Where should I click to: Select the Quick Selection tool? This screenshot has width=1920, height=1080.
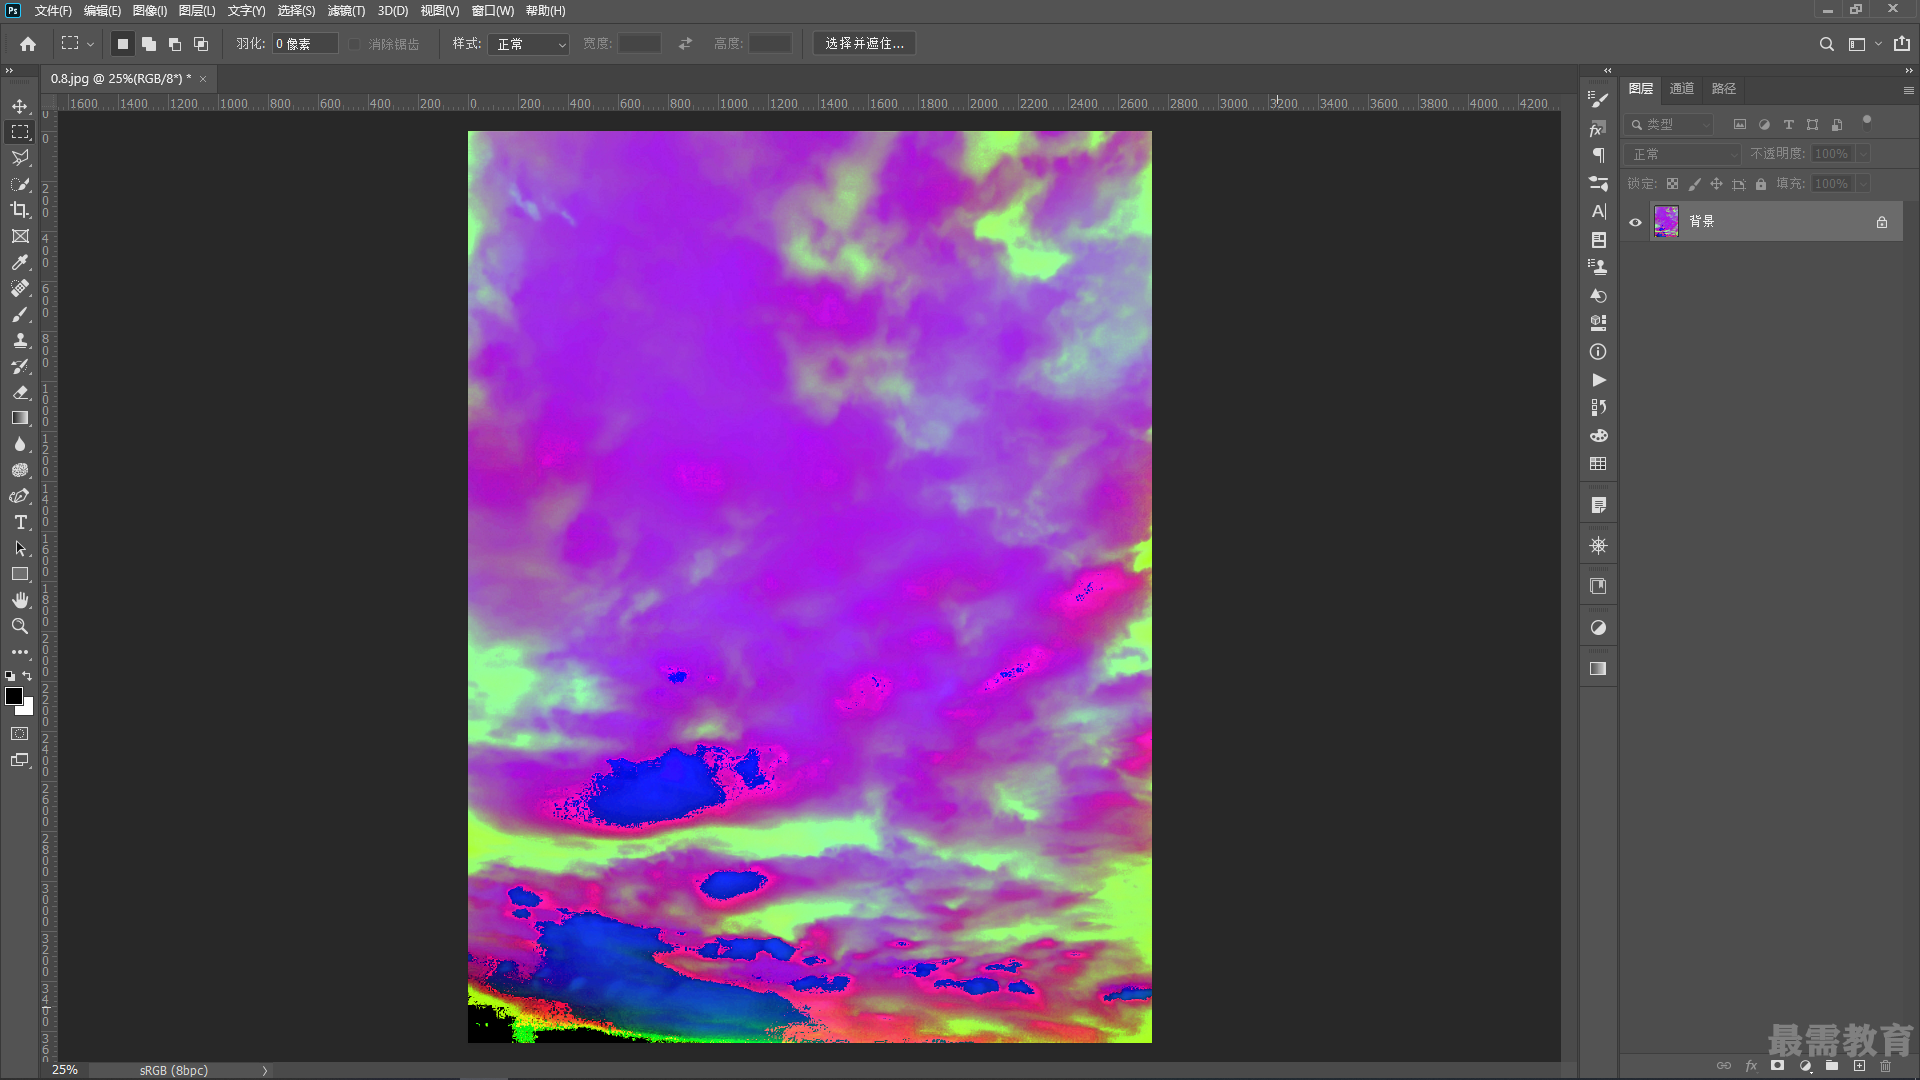click(x=20, y=184)
